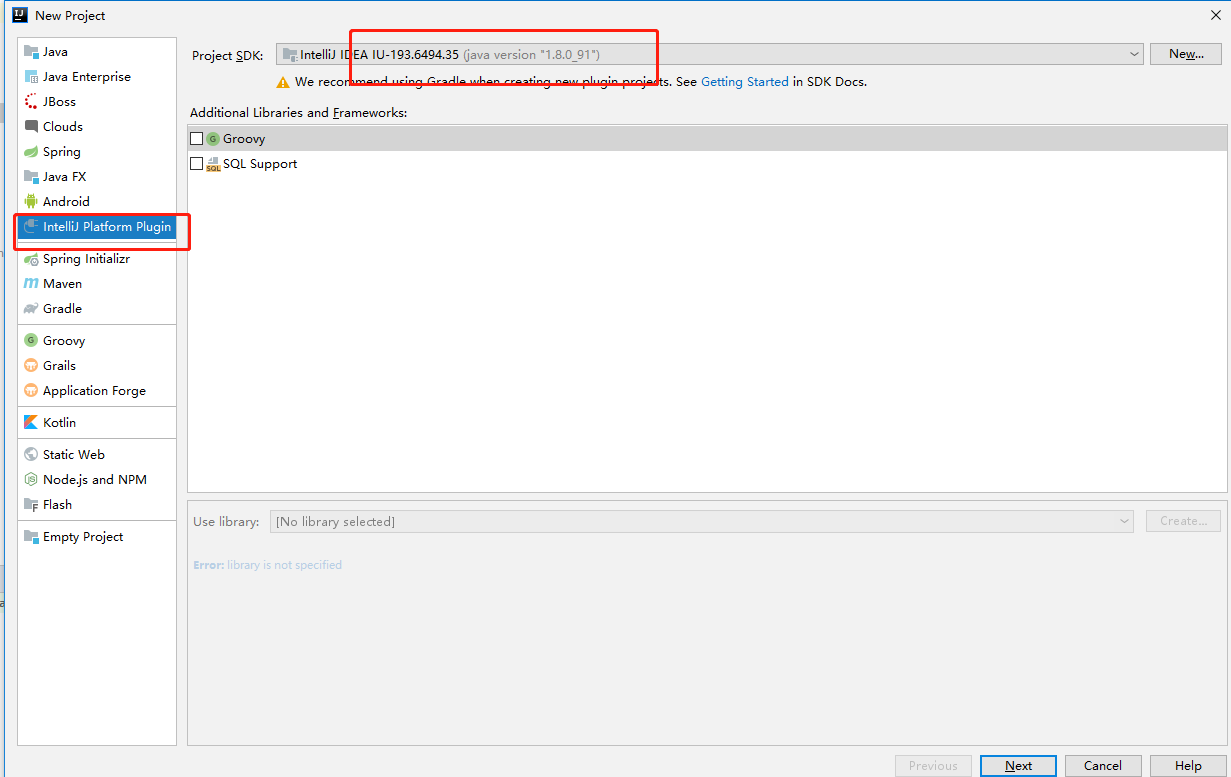Select Kotlin project type label
1231x777 pixels.
59,423
